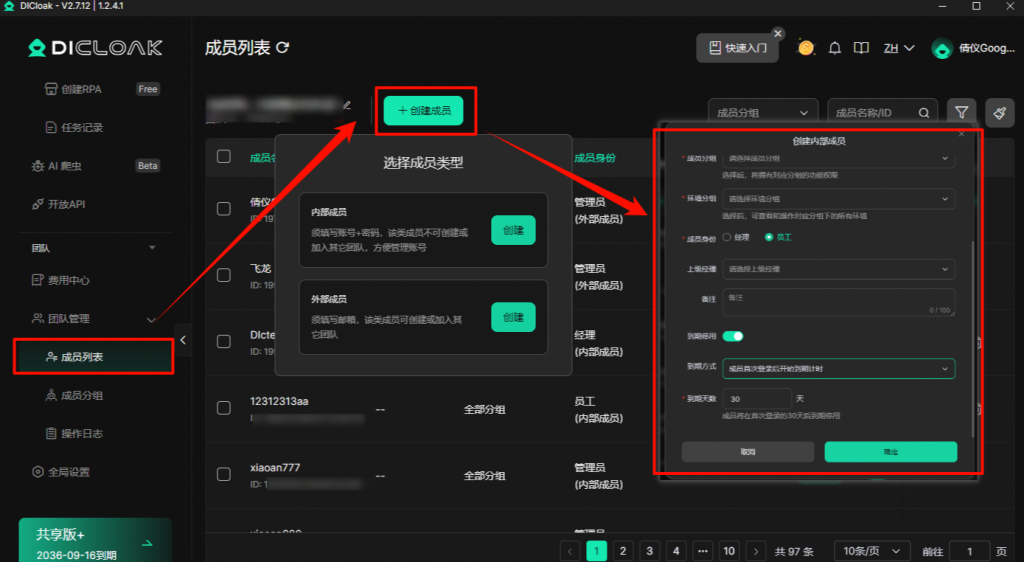Click the clear filters brush icon
The width and height of the screenshot is (1024, 562).
point(999,113)
